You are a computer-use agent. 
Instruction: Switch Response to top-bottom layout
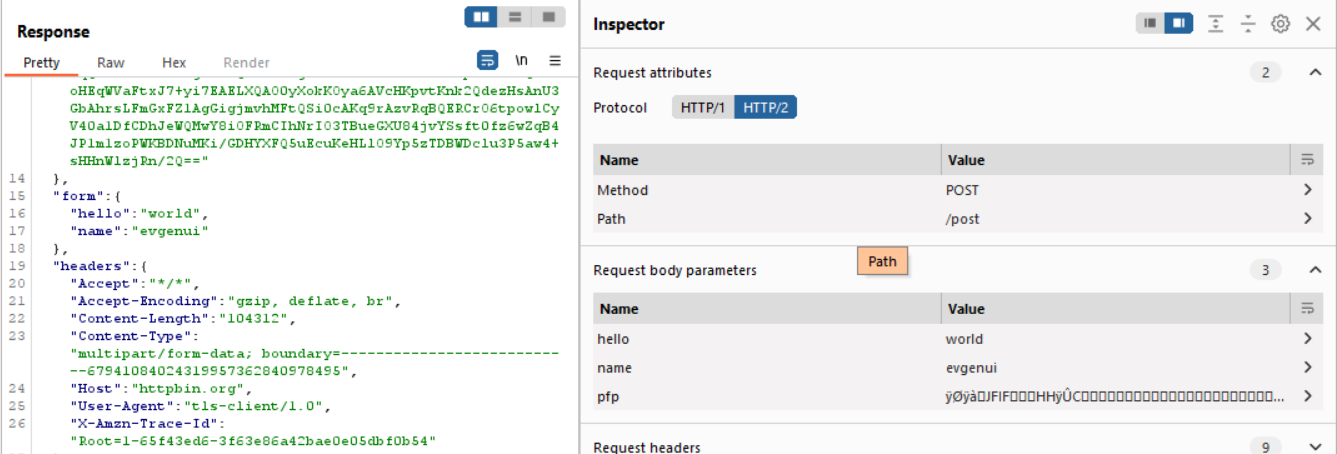coord(515,17)
